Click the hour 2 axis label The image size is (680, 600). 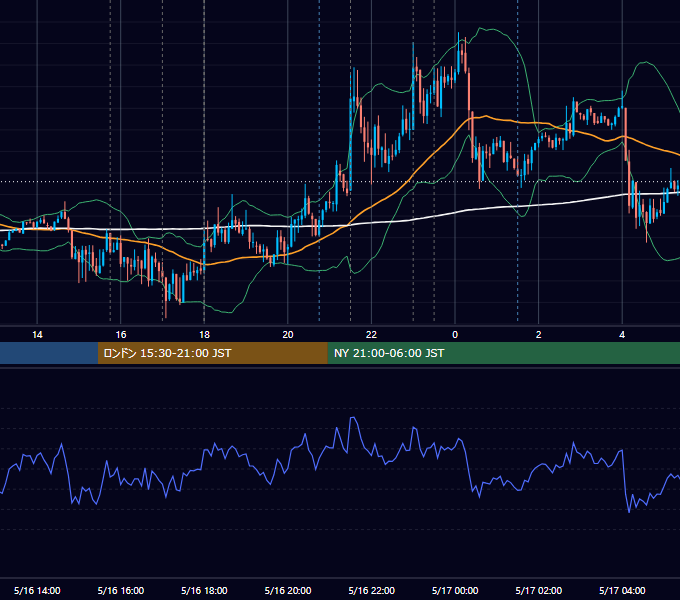point(539,335)
